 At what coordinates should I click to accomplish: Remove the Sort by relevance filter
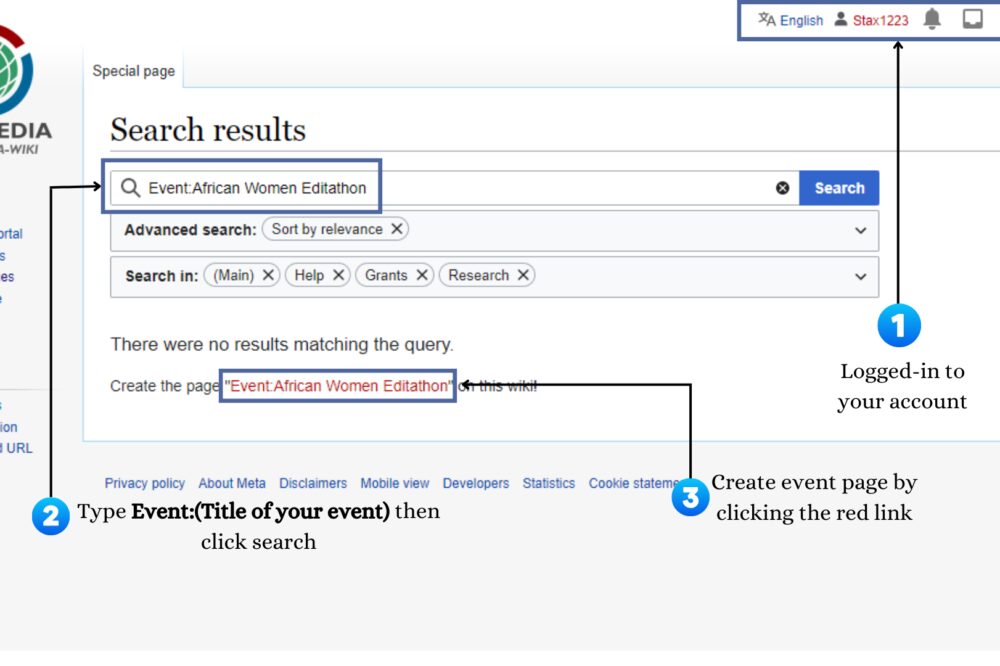click(397, 229)
